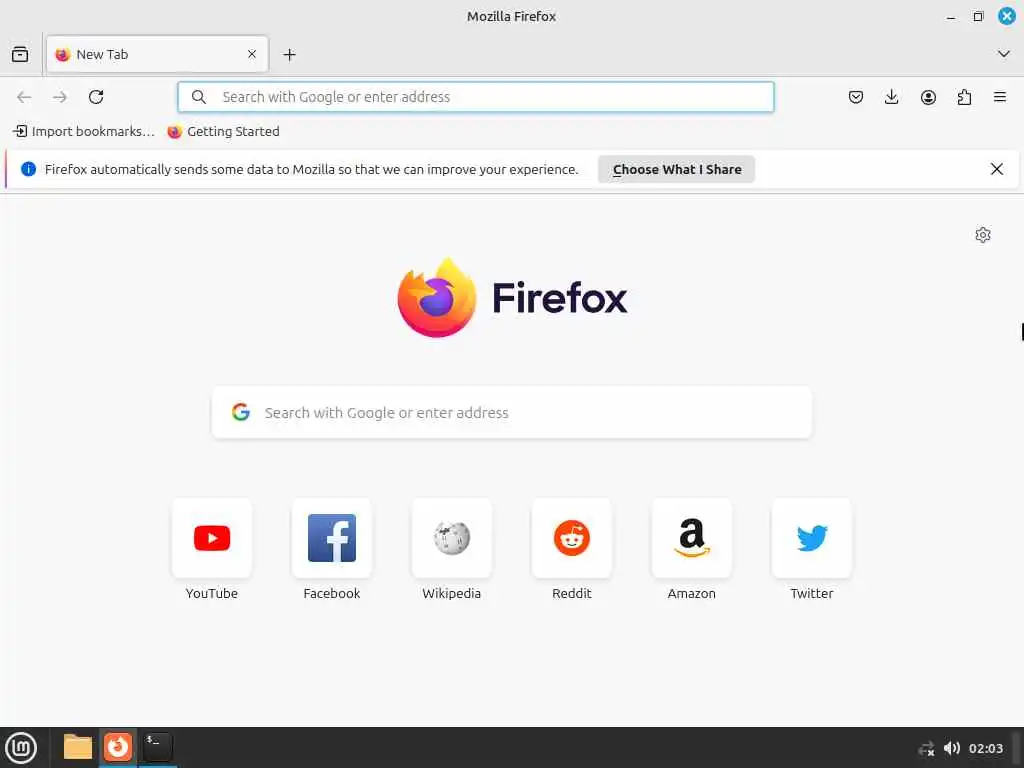Click the Firefox logo

click(512, 298)
